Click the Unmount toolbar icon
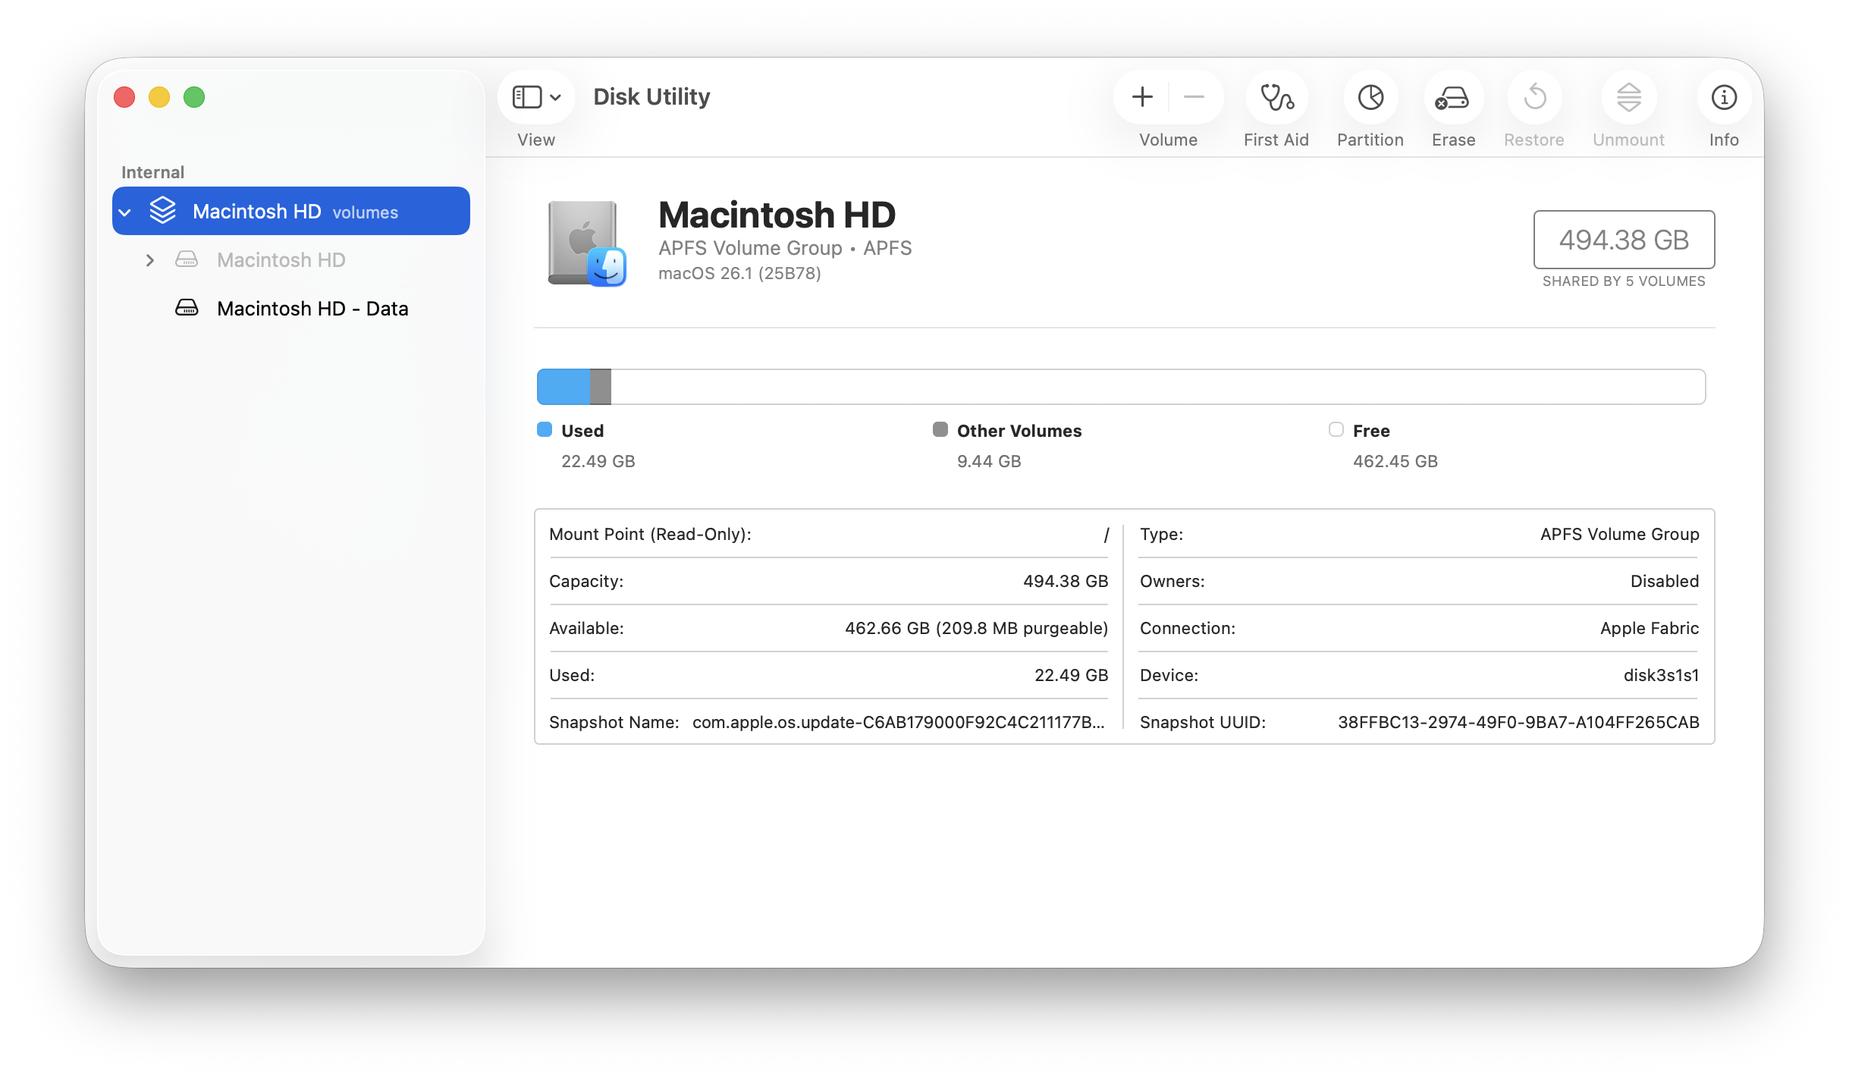The height and width of the screenshot is (1080, 1849). click(1628, 98)
